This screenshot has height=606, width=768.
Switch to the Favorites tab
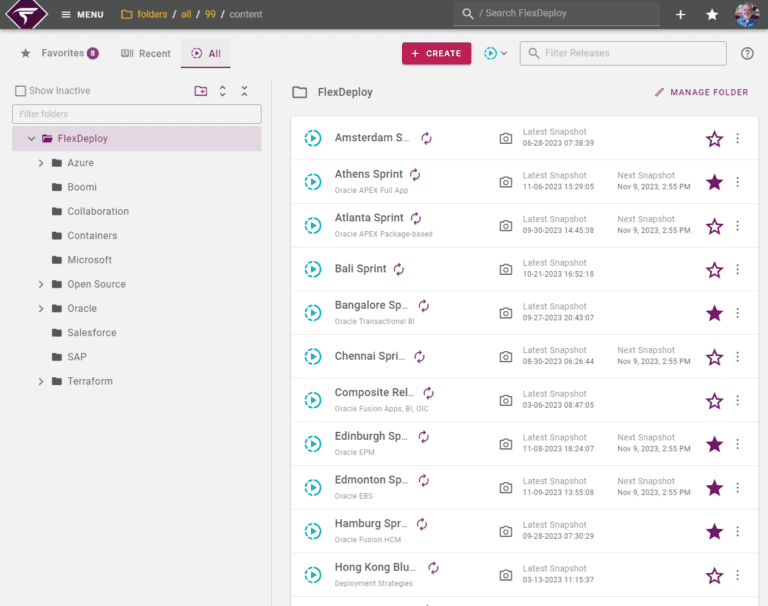(59, 53)
